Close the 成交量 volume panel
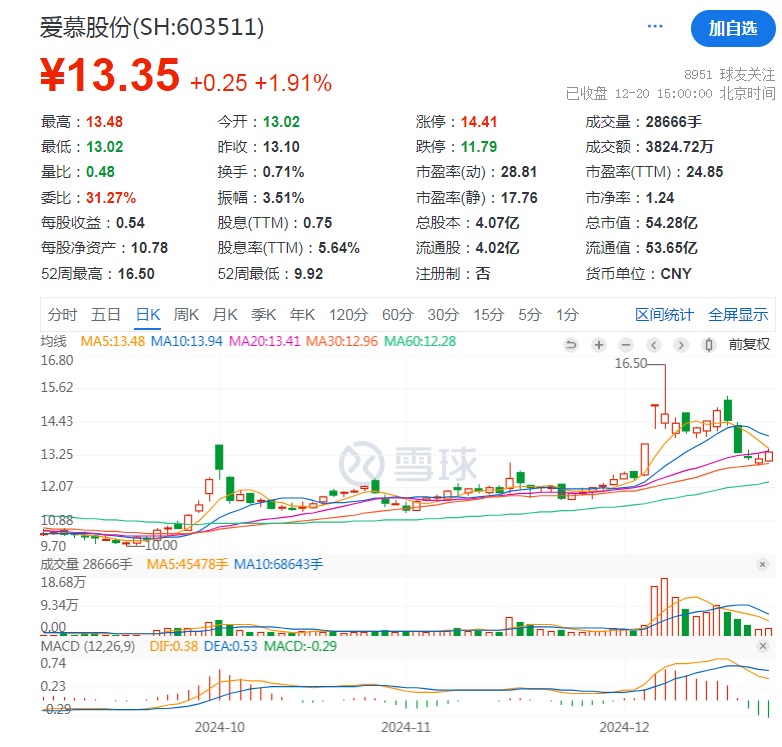The height and width of the screenshot is (747, 782). [762, 564]
